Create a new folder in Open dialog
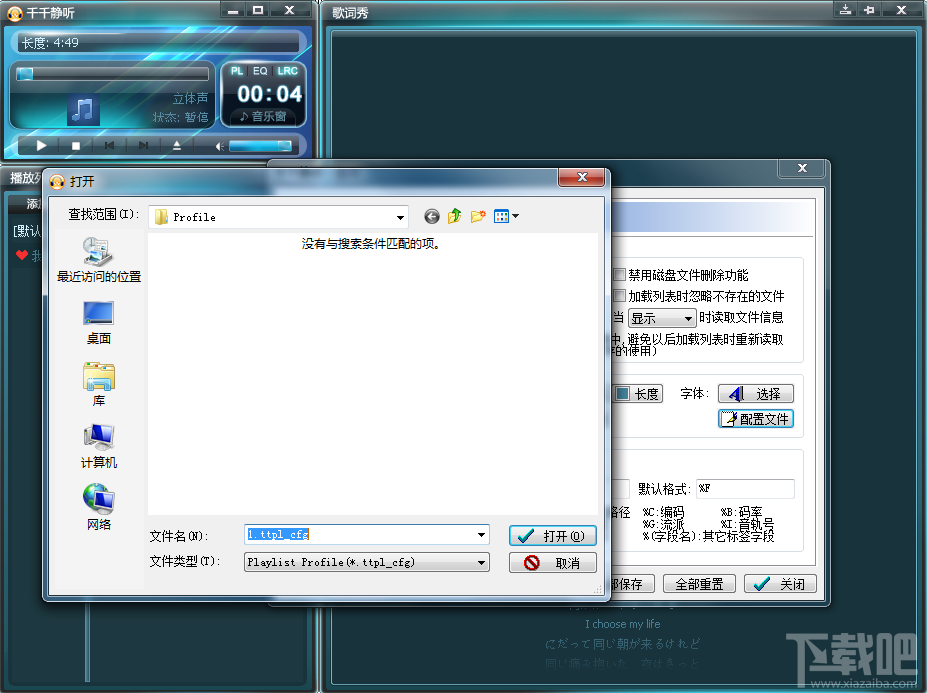Image resolution: width=927 pixels, height=693 pixels. coord(478,216)
